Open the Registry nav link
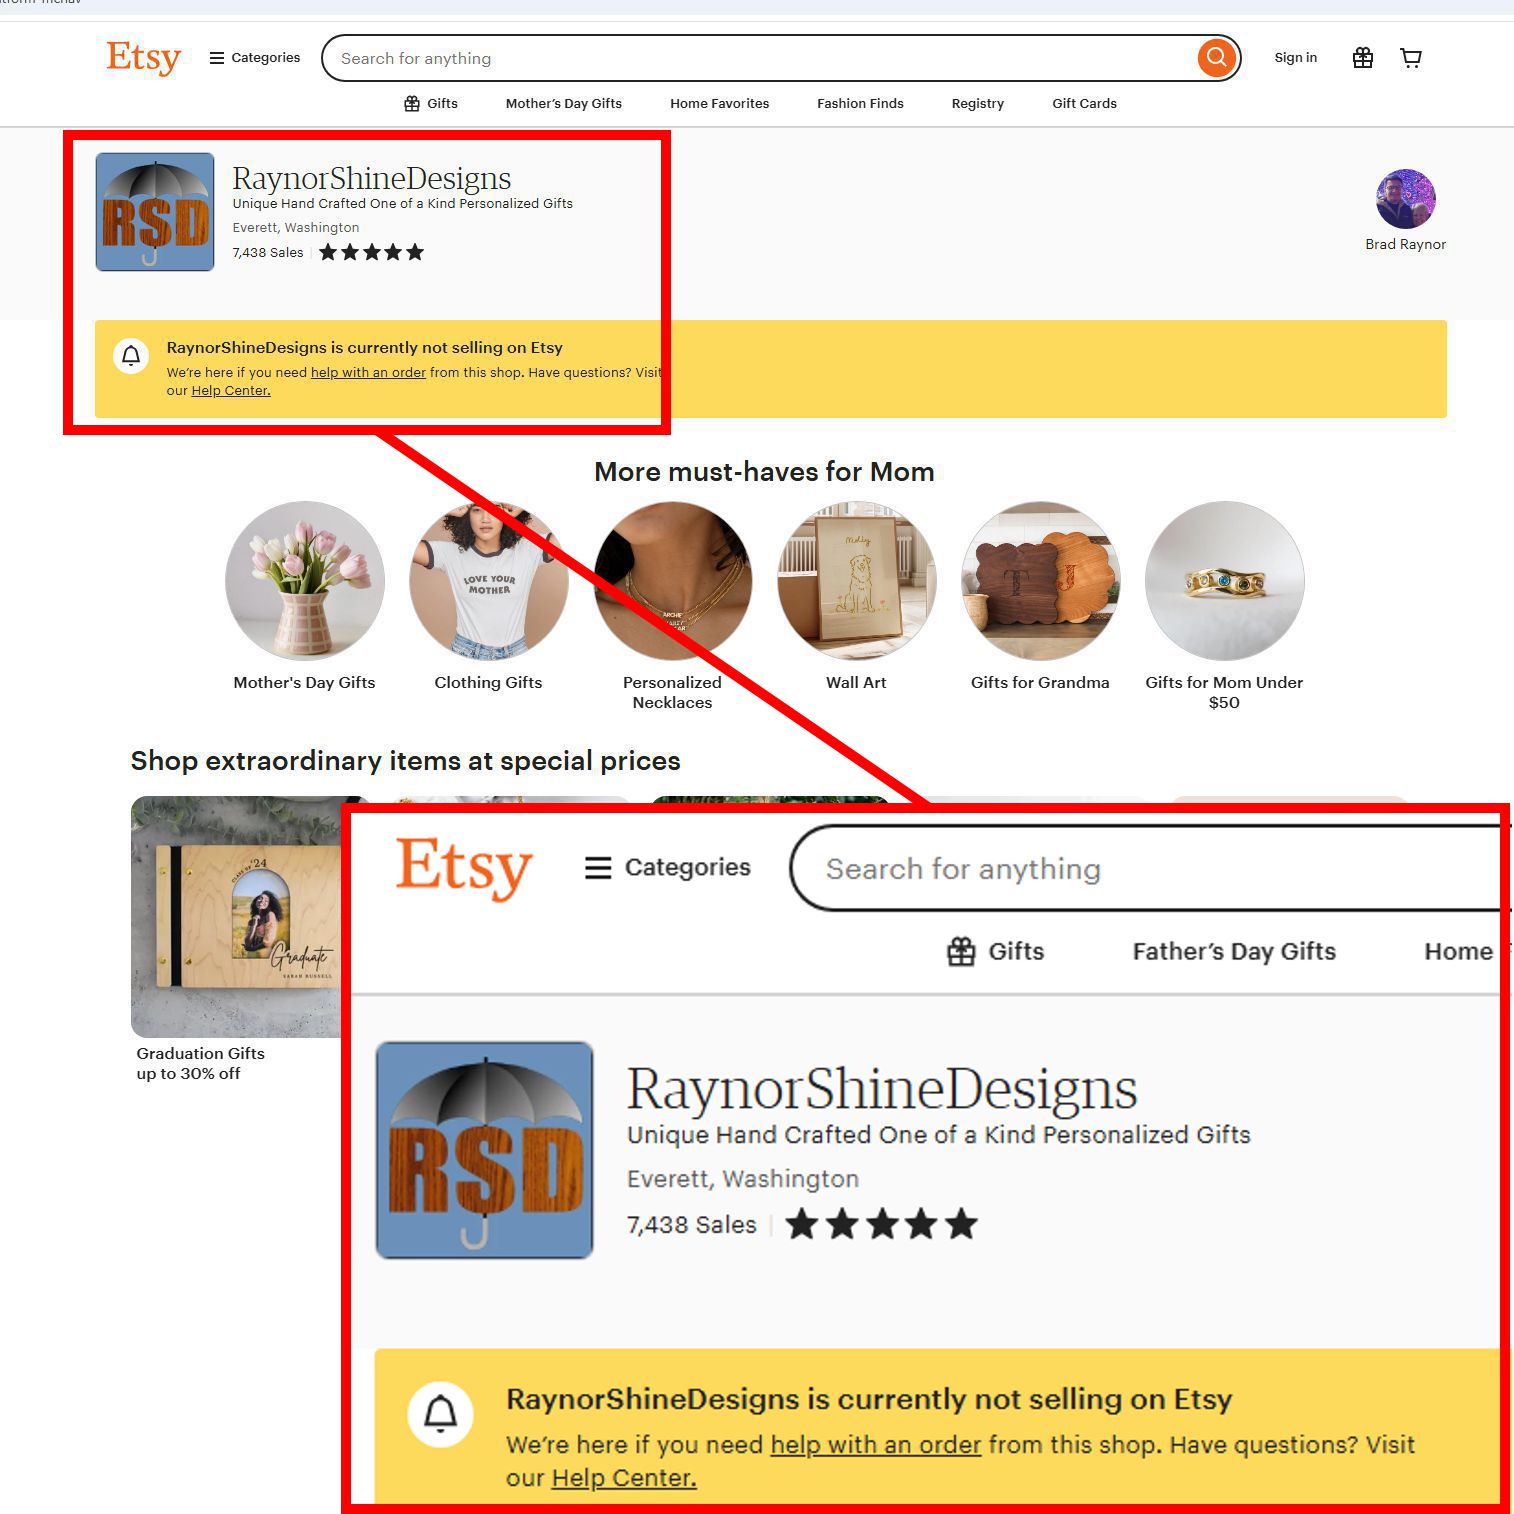 coord(978,104)
